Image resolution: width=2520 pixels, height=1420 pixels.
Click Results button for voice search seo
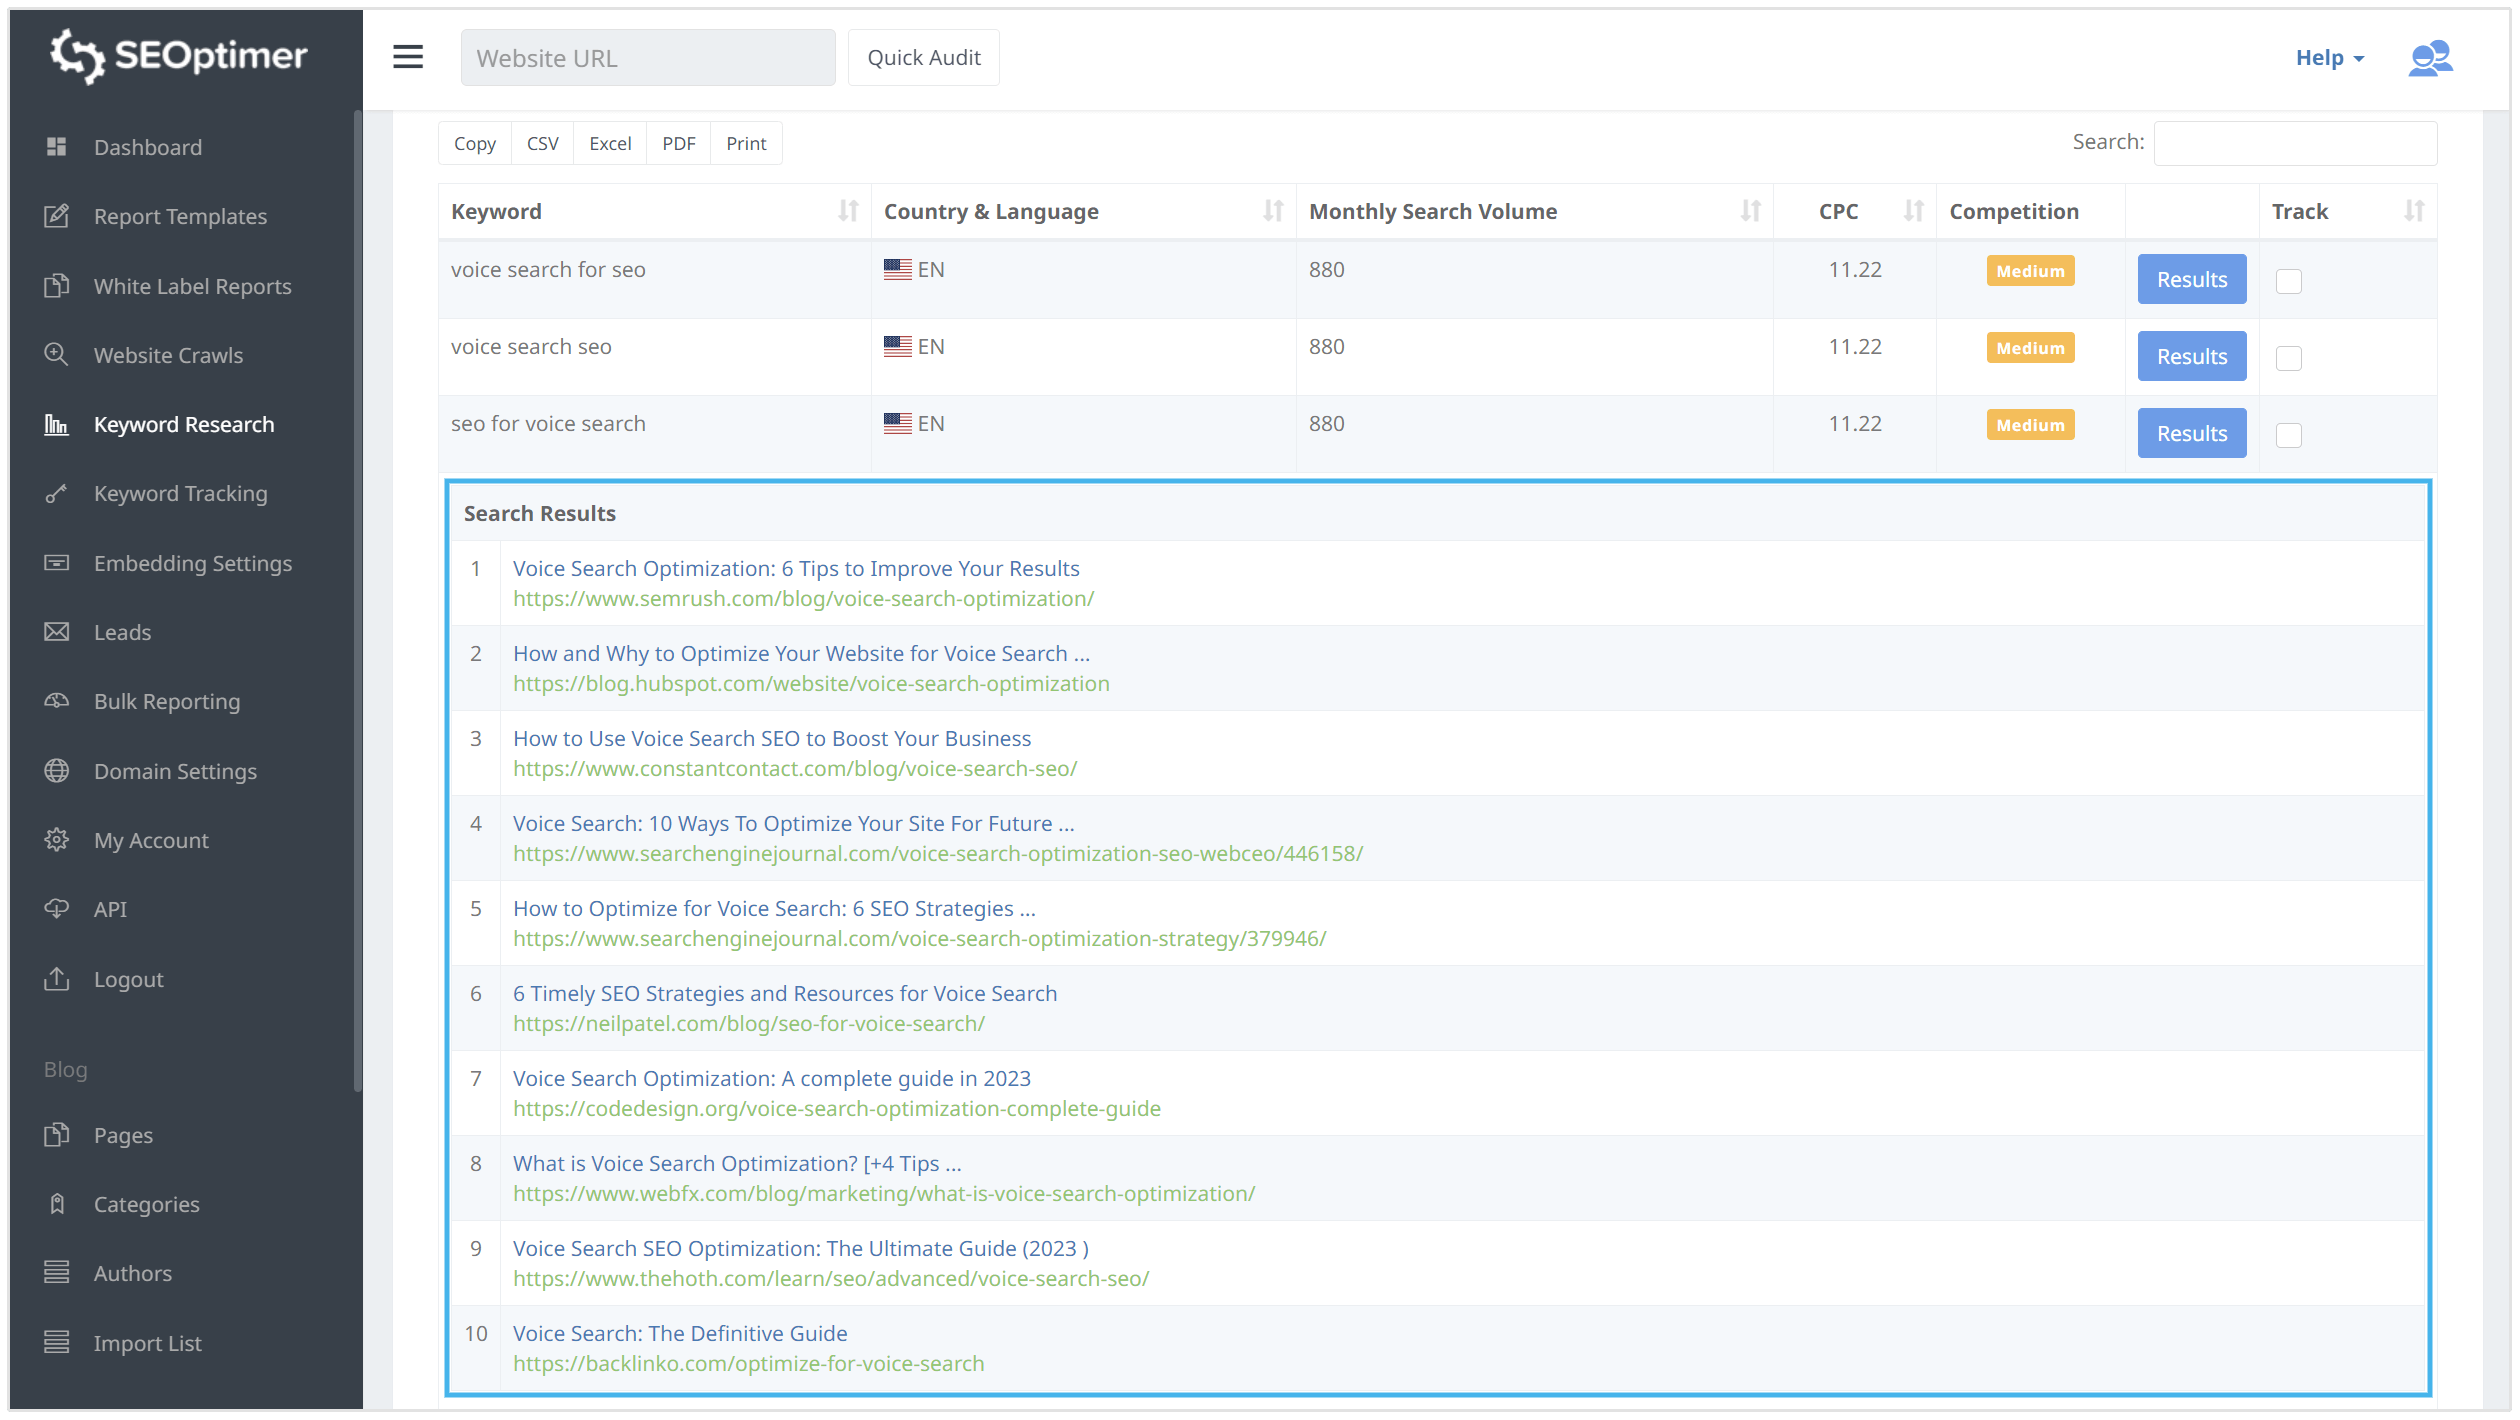(x=2191, y=357)
